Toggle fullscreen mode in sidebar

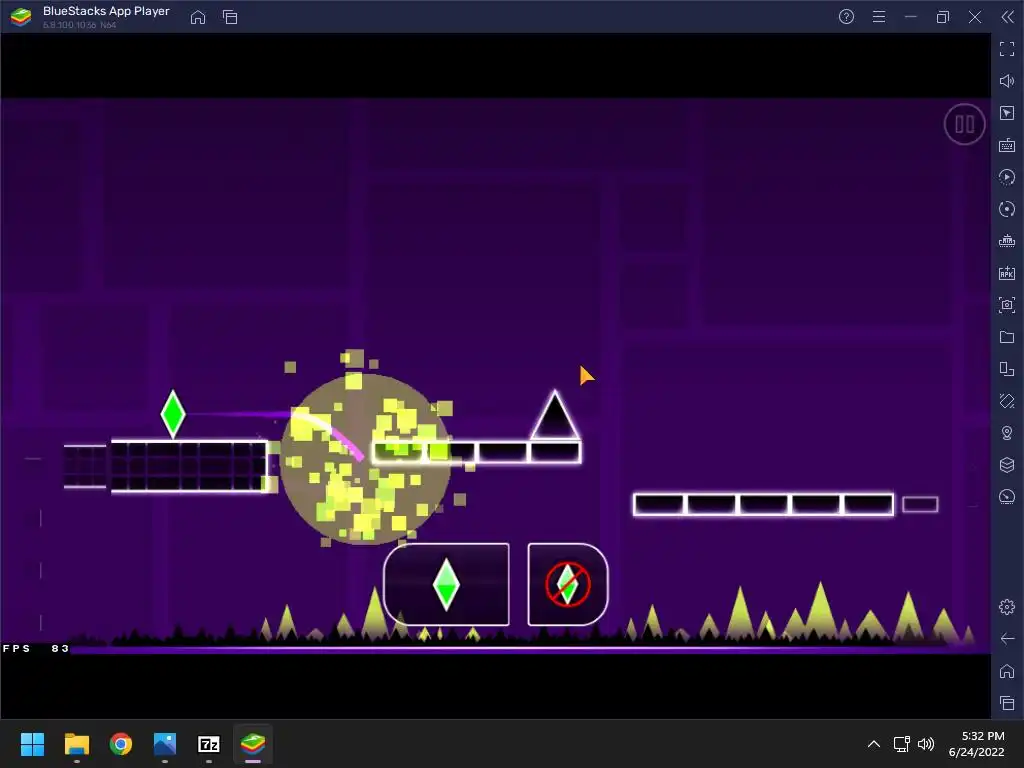(x=1007, y=49)
